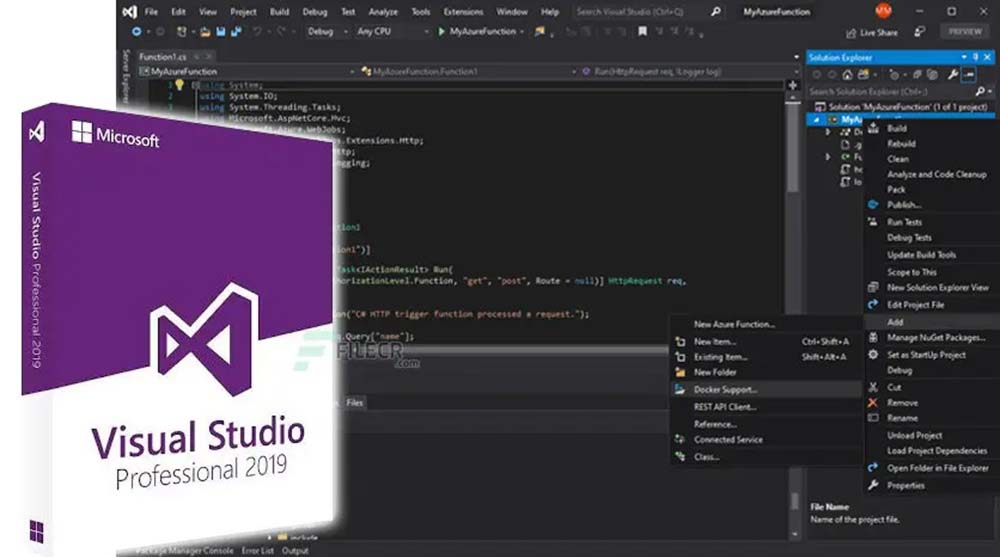Viewport: 1000px width, 557px height.
Task: Open the Edit menu
Action: 179,11
